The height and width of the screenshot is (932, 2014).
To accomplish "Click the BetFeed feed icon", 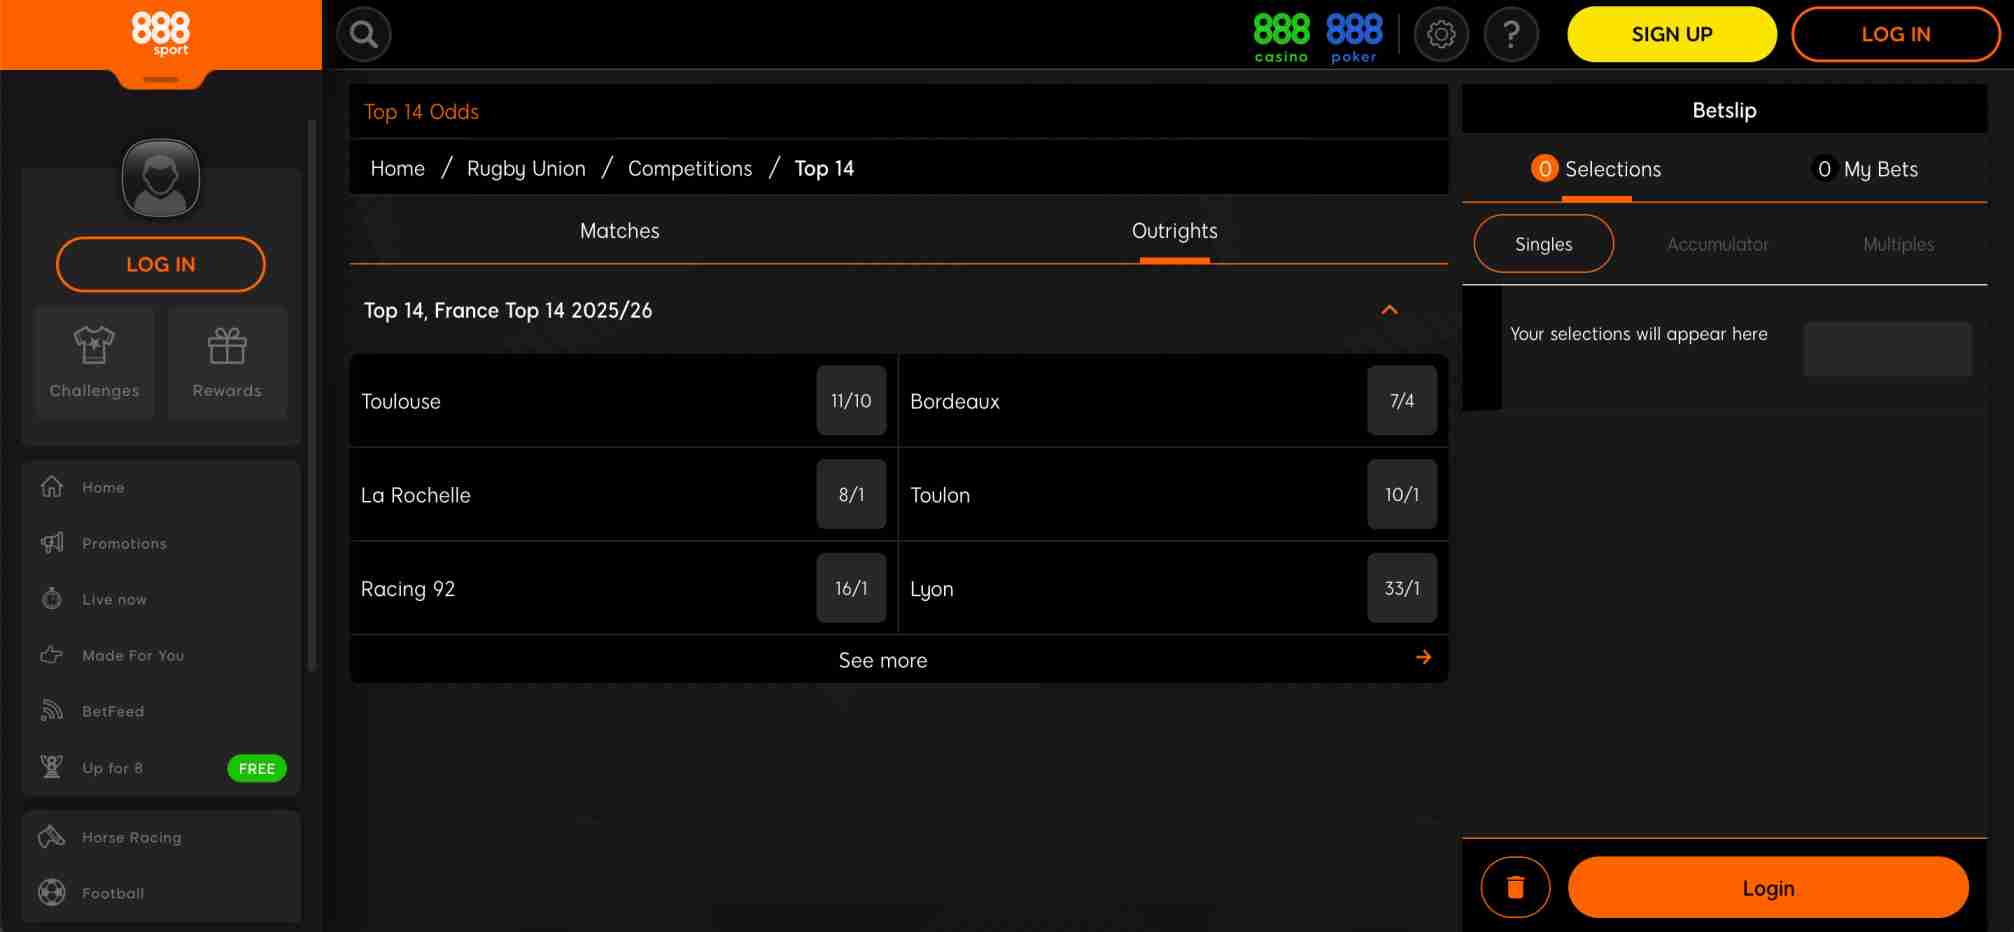I will 52,711.
